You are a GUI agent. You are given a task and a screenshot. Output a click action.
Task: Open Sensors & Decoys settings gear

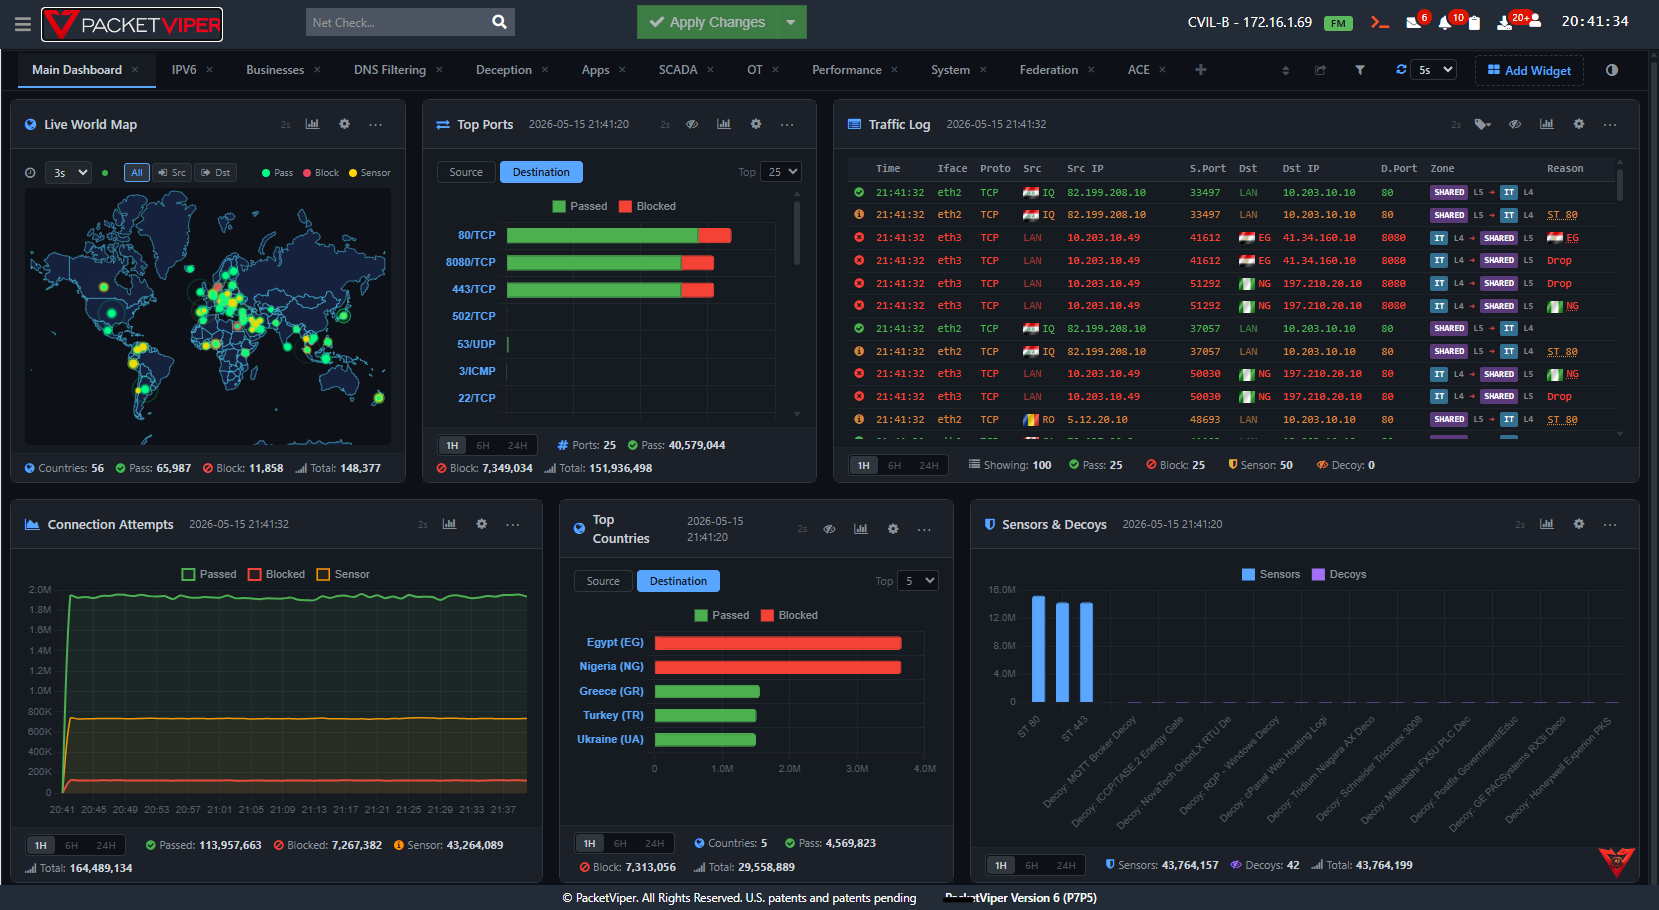click(x=1579, y=524)
